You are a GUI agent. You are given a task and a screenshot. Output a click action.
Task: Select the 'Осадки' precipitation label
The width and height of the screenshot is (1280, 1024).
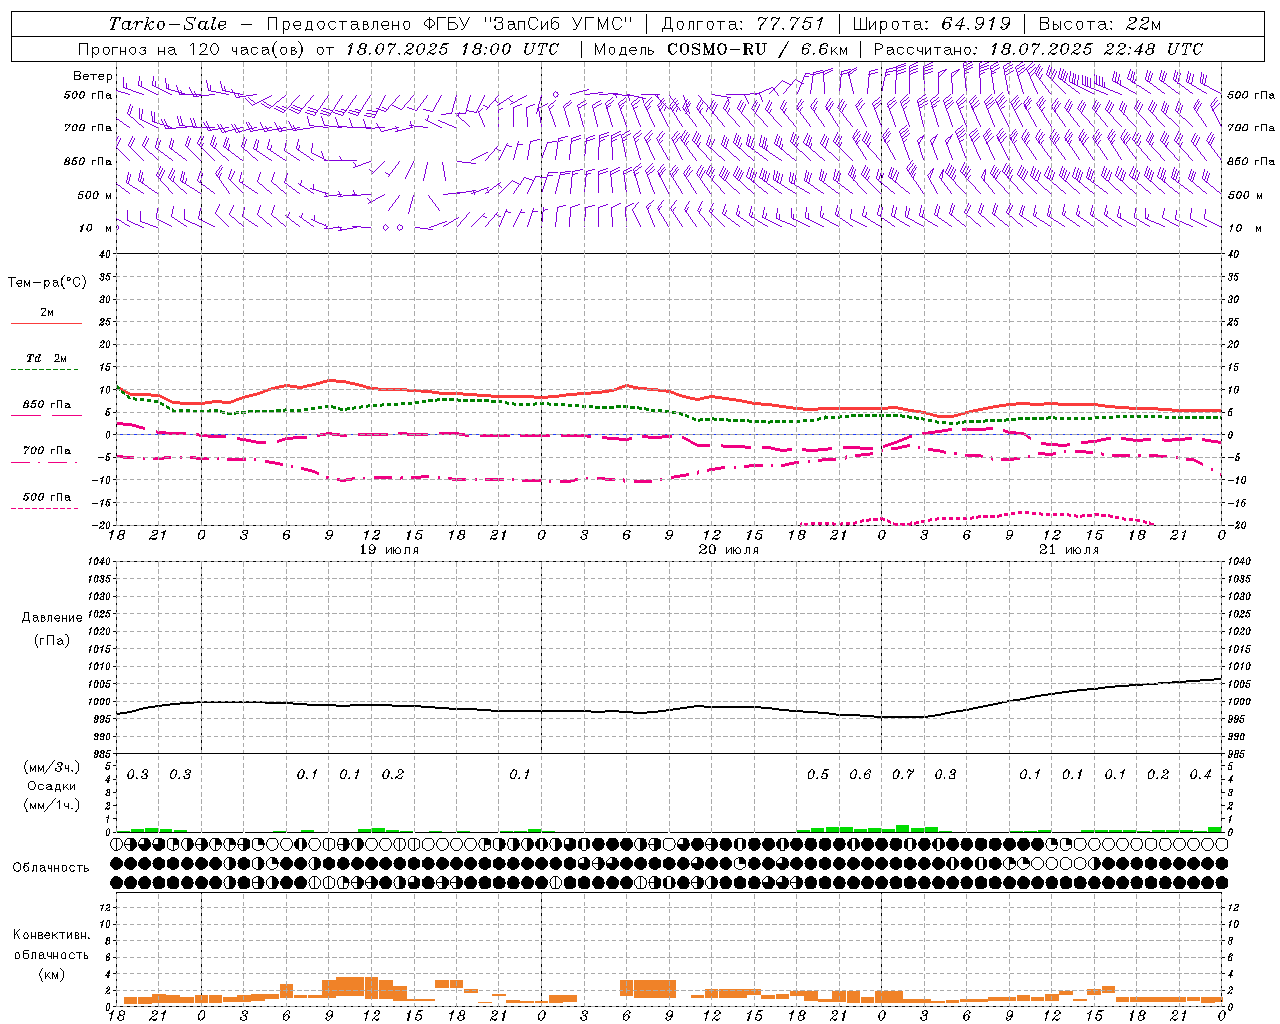point(52,787)
